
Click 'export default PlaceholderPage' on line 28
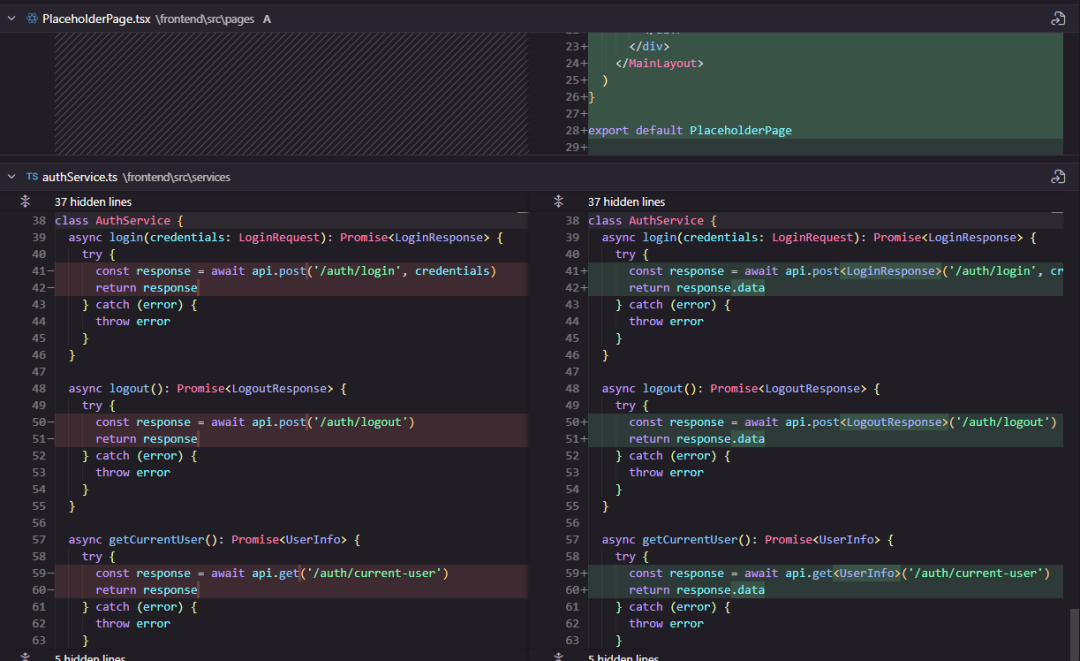pos(689,130)
